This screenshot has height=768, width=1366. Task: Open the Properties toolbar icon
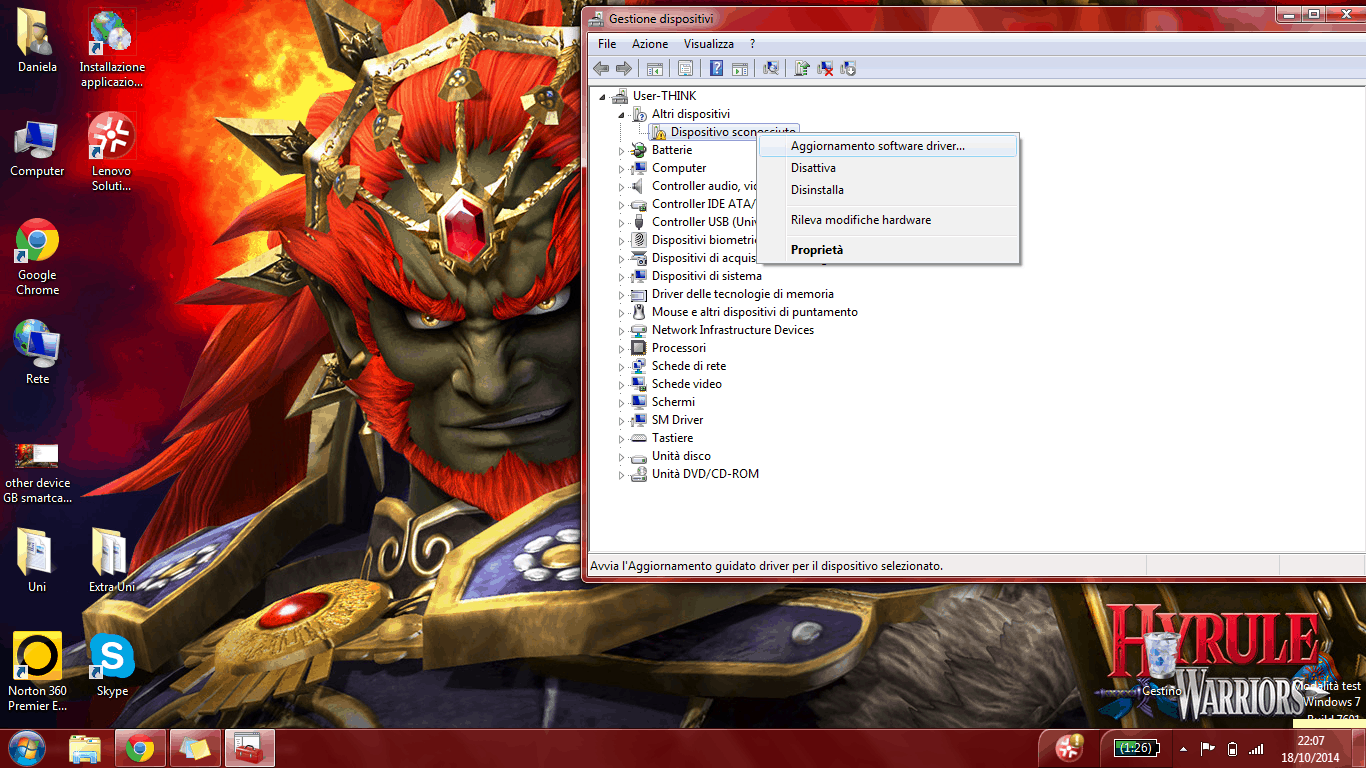pos(685,68)
